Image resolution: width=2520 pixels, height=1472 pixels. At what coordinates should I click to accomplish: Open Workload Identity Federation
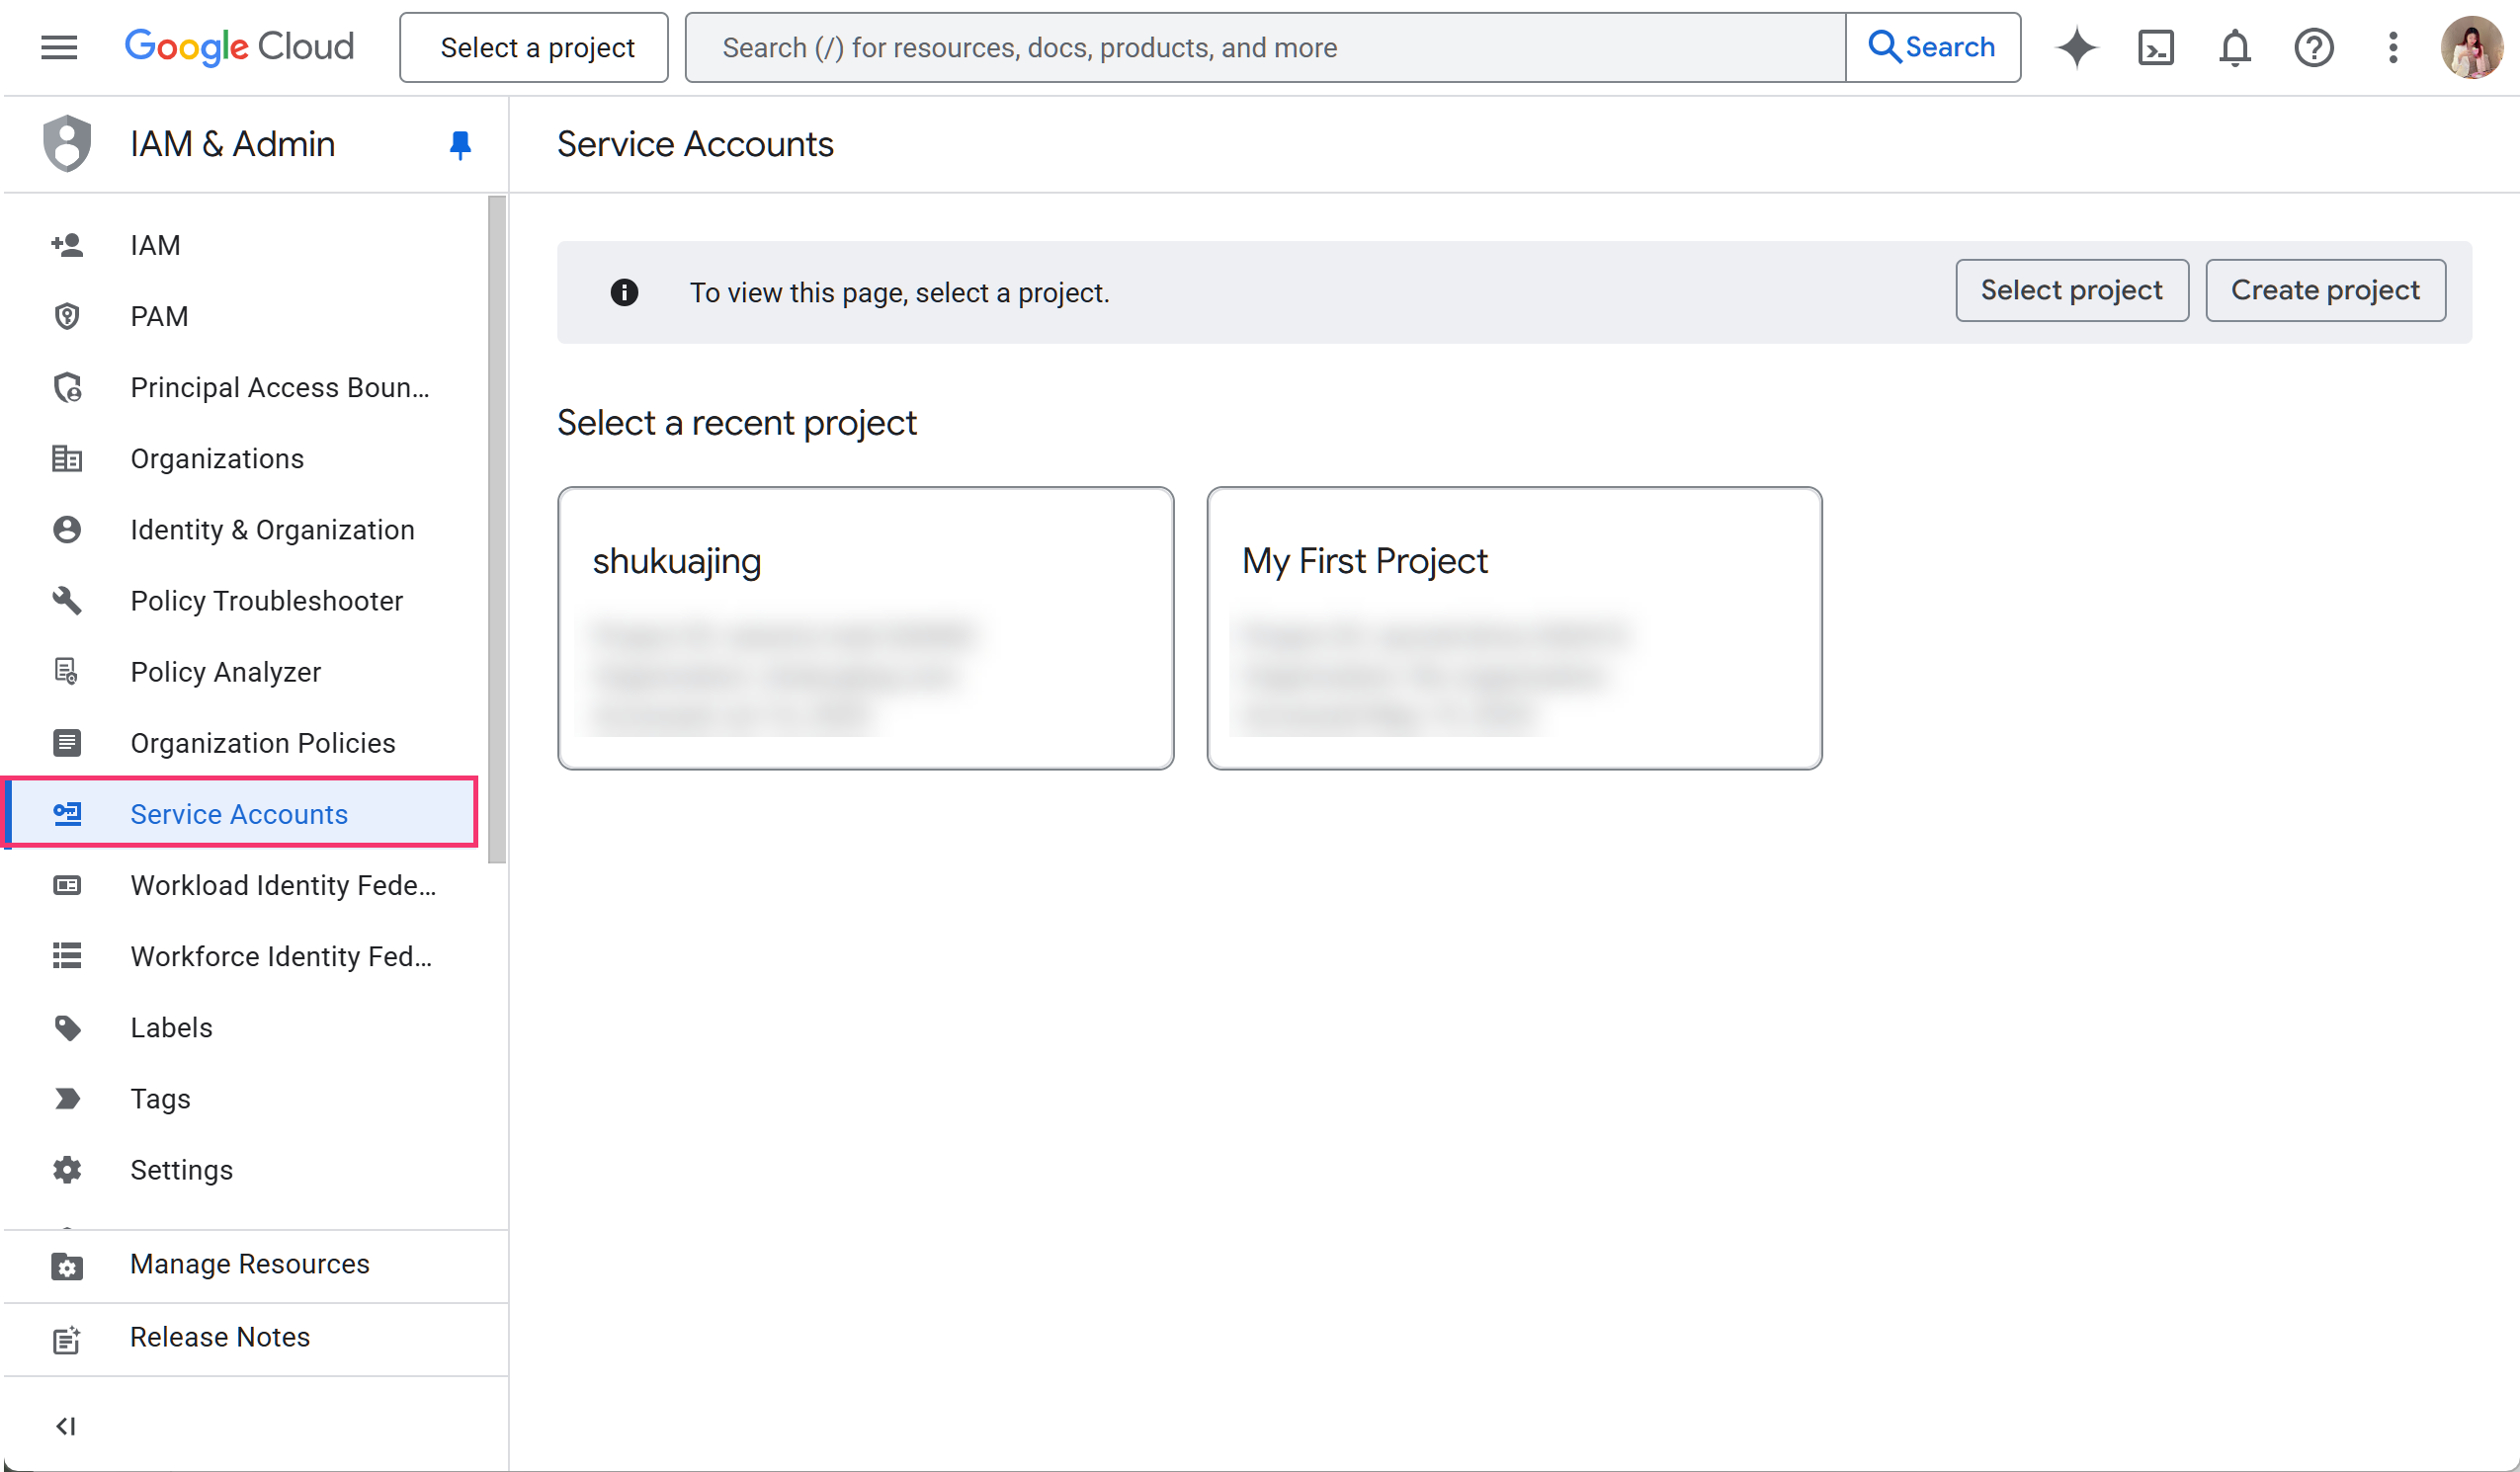242,884
